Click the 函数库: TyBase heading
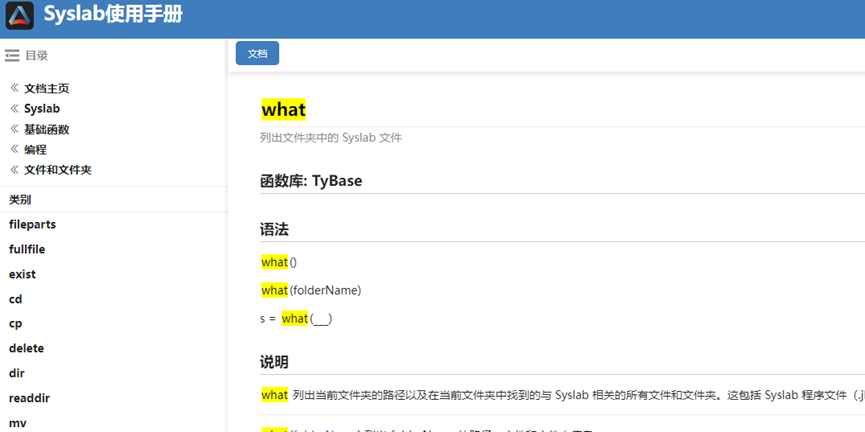The height and width of the screenshot is (432, 865). click(311, 180)
